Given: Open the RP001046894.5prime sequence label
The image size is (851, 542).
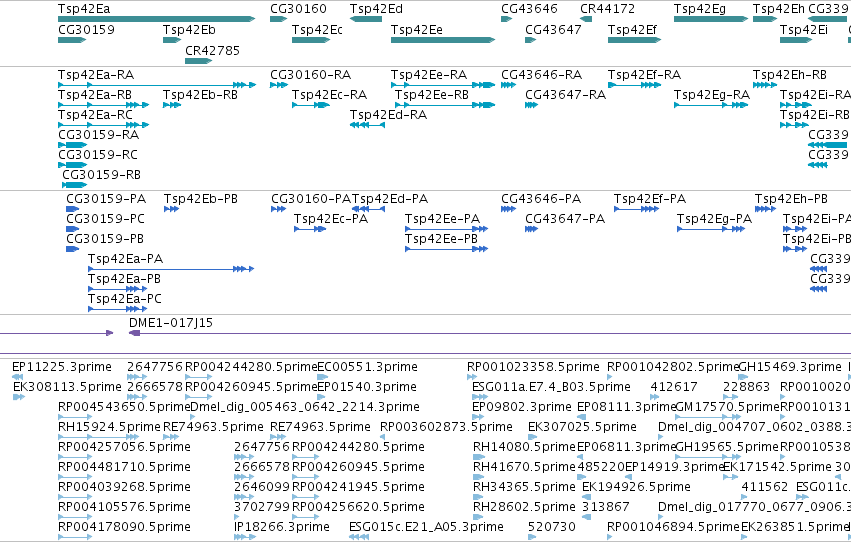Looking at the screenshot, I should click(674, 527).
